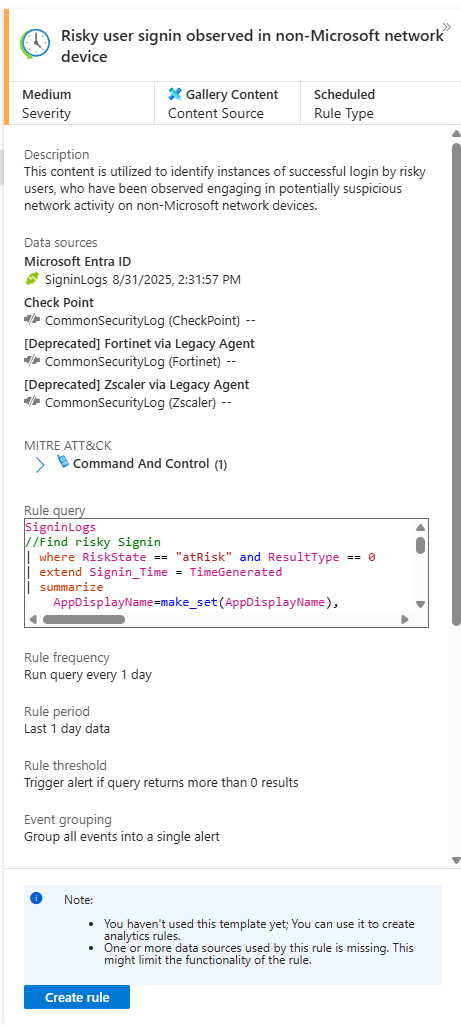Viewport: 461px width, 1029px height.
Task: Click inside the rule query code box
Action: pyautogui.click(x=219, y=565)
